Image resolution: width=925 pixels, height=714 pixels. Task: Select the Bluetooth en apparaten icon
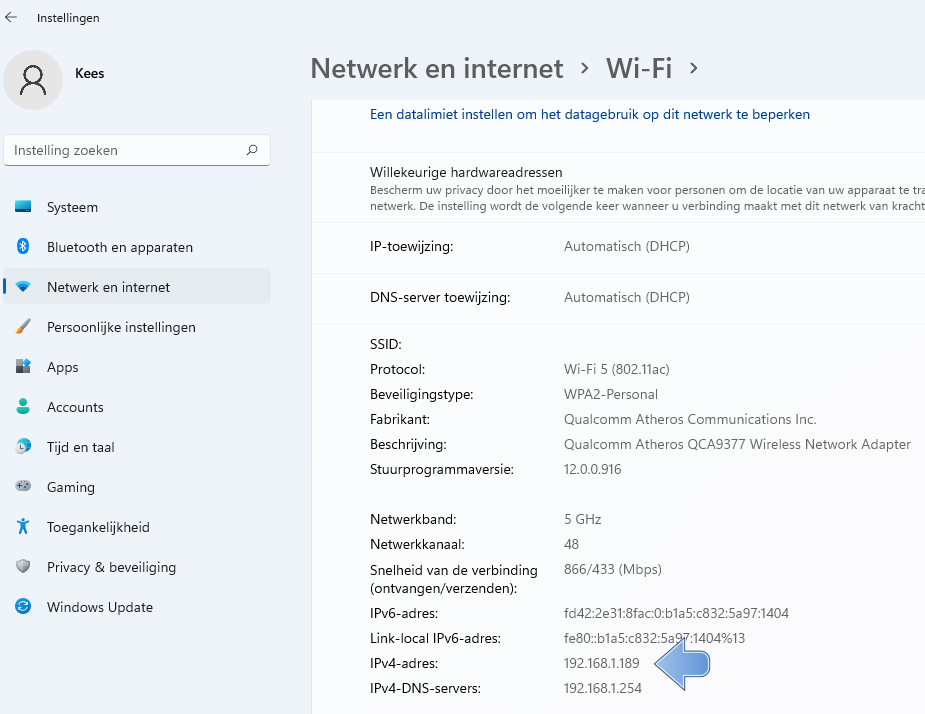23,246
